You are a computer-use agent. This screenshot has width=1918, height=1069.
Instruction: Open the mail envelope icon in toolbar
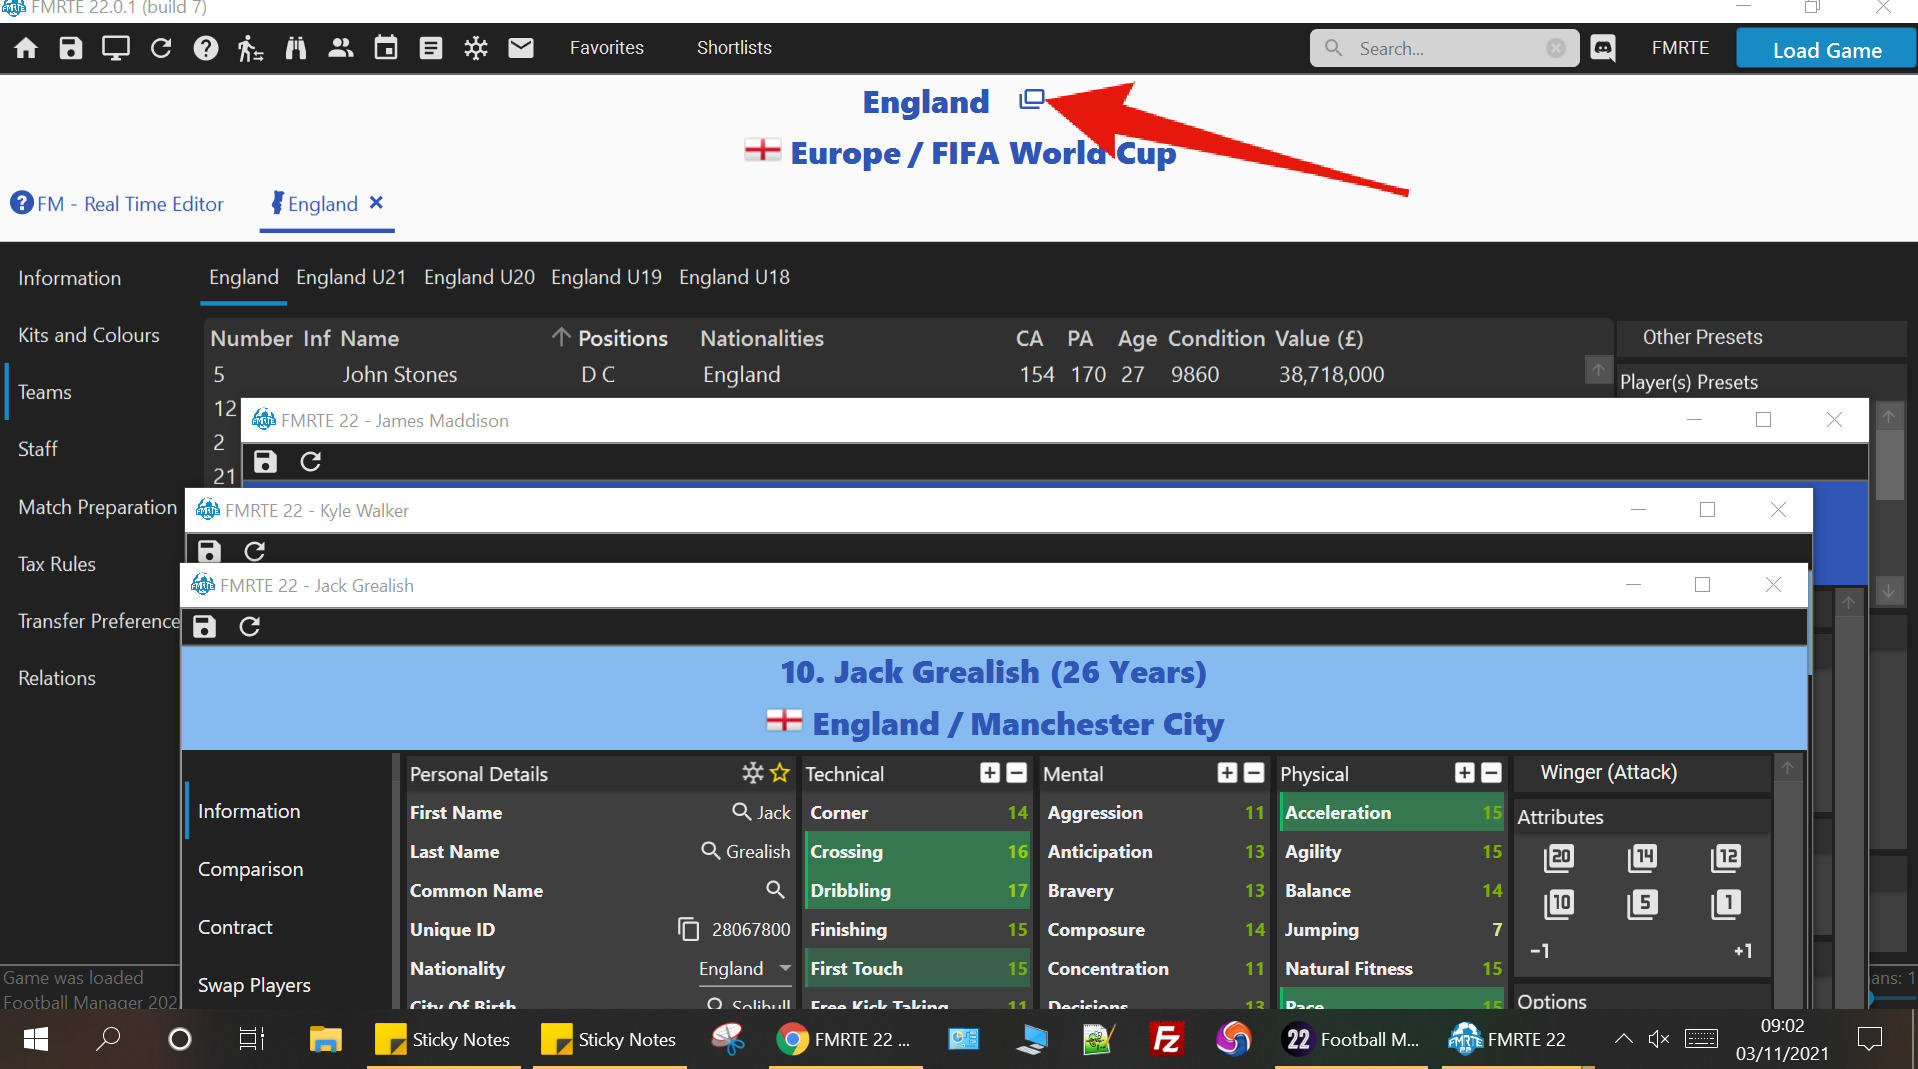click(x=521, y=48)
